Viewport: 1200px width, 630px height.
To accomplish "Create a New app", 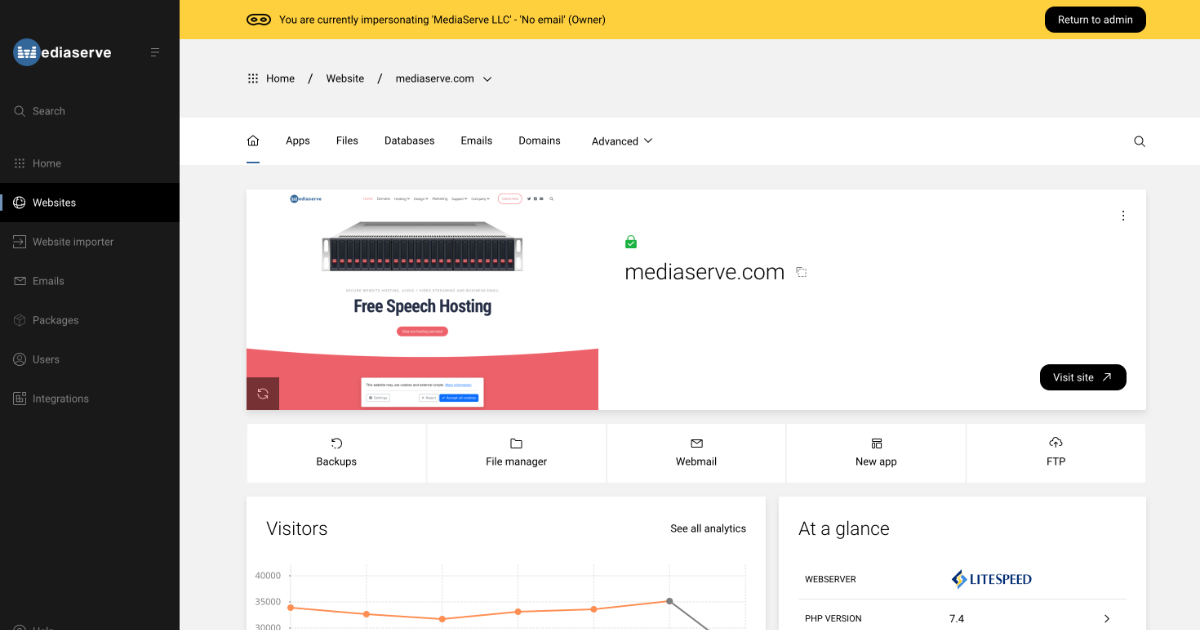I will 876,453.
